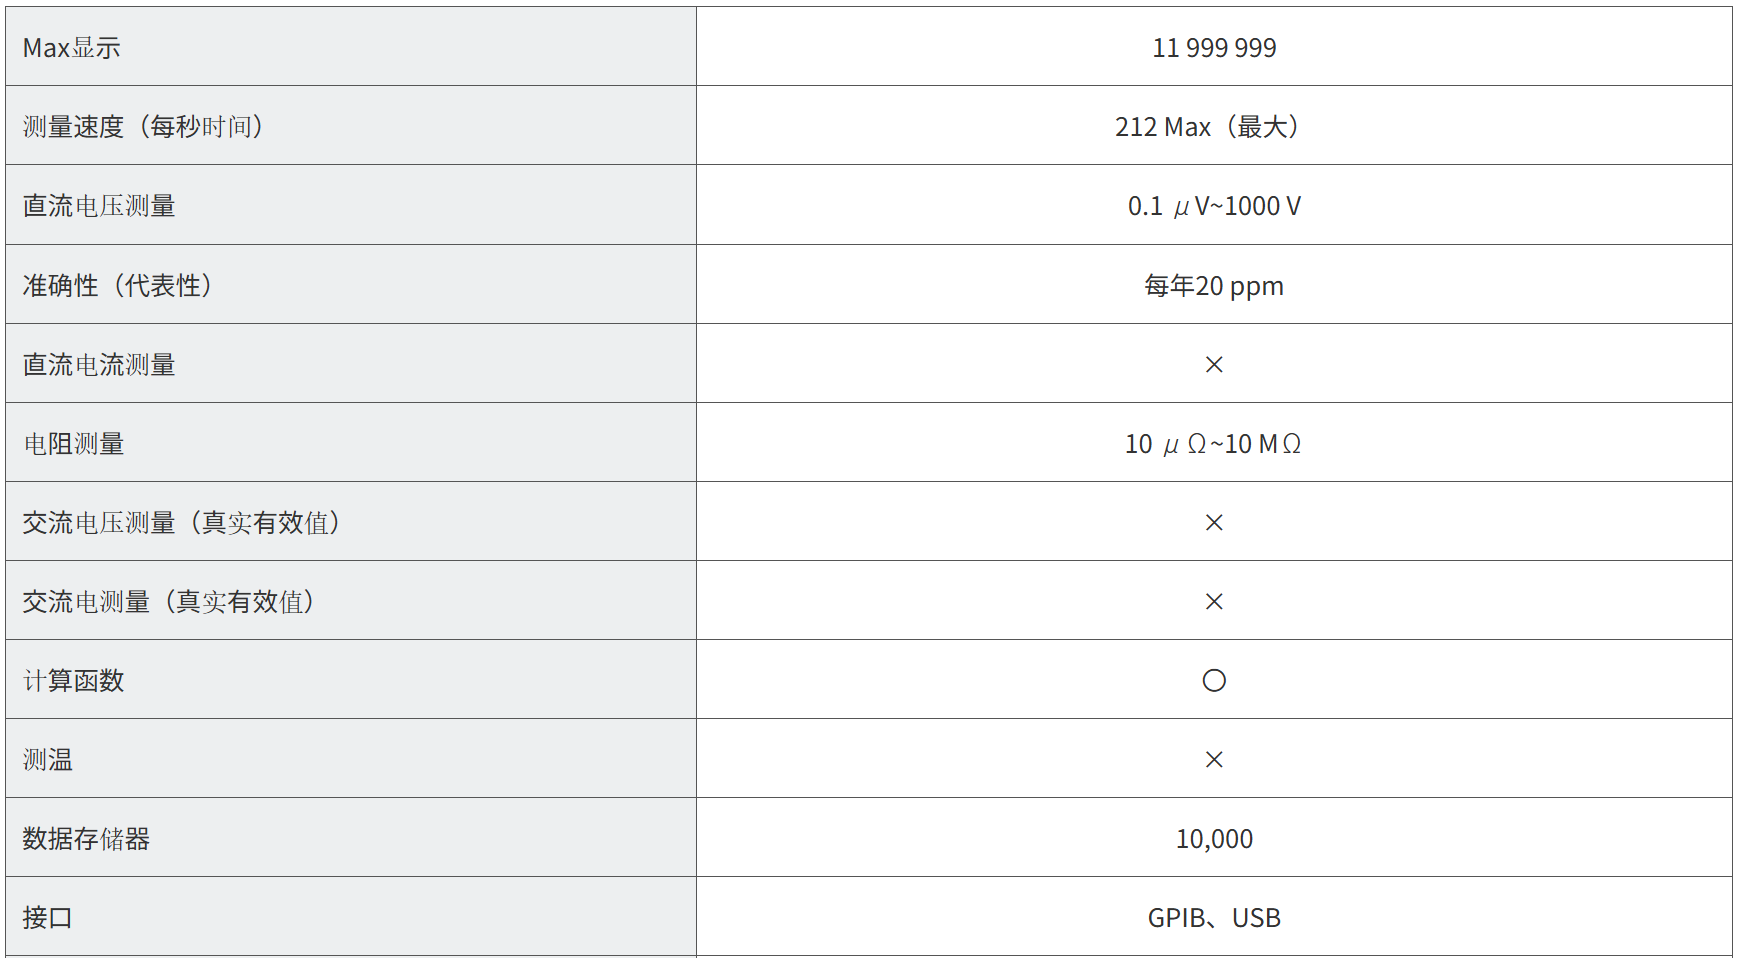Click the 直流电压测量 row label
1738x958 pixels.
point(99,206)
